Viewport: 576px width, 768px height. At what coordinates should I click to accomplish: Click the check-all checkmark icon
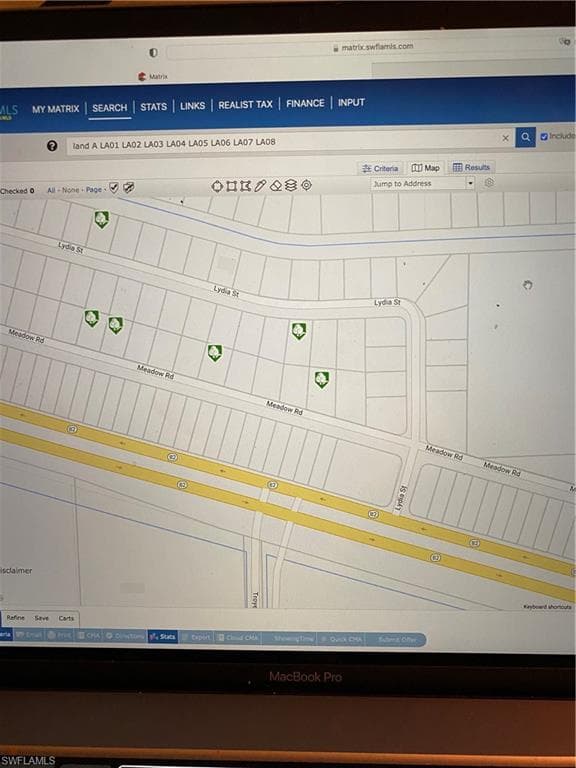(x=114, y=188)
